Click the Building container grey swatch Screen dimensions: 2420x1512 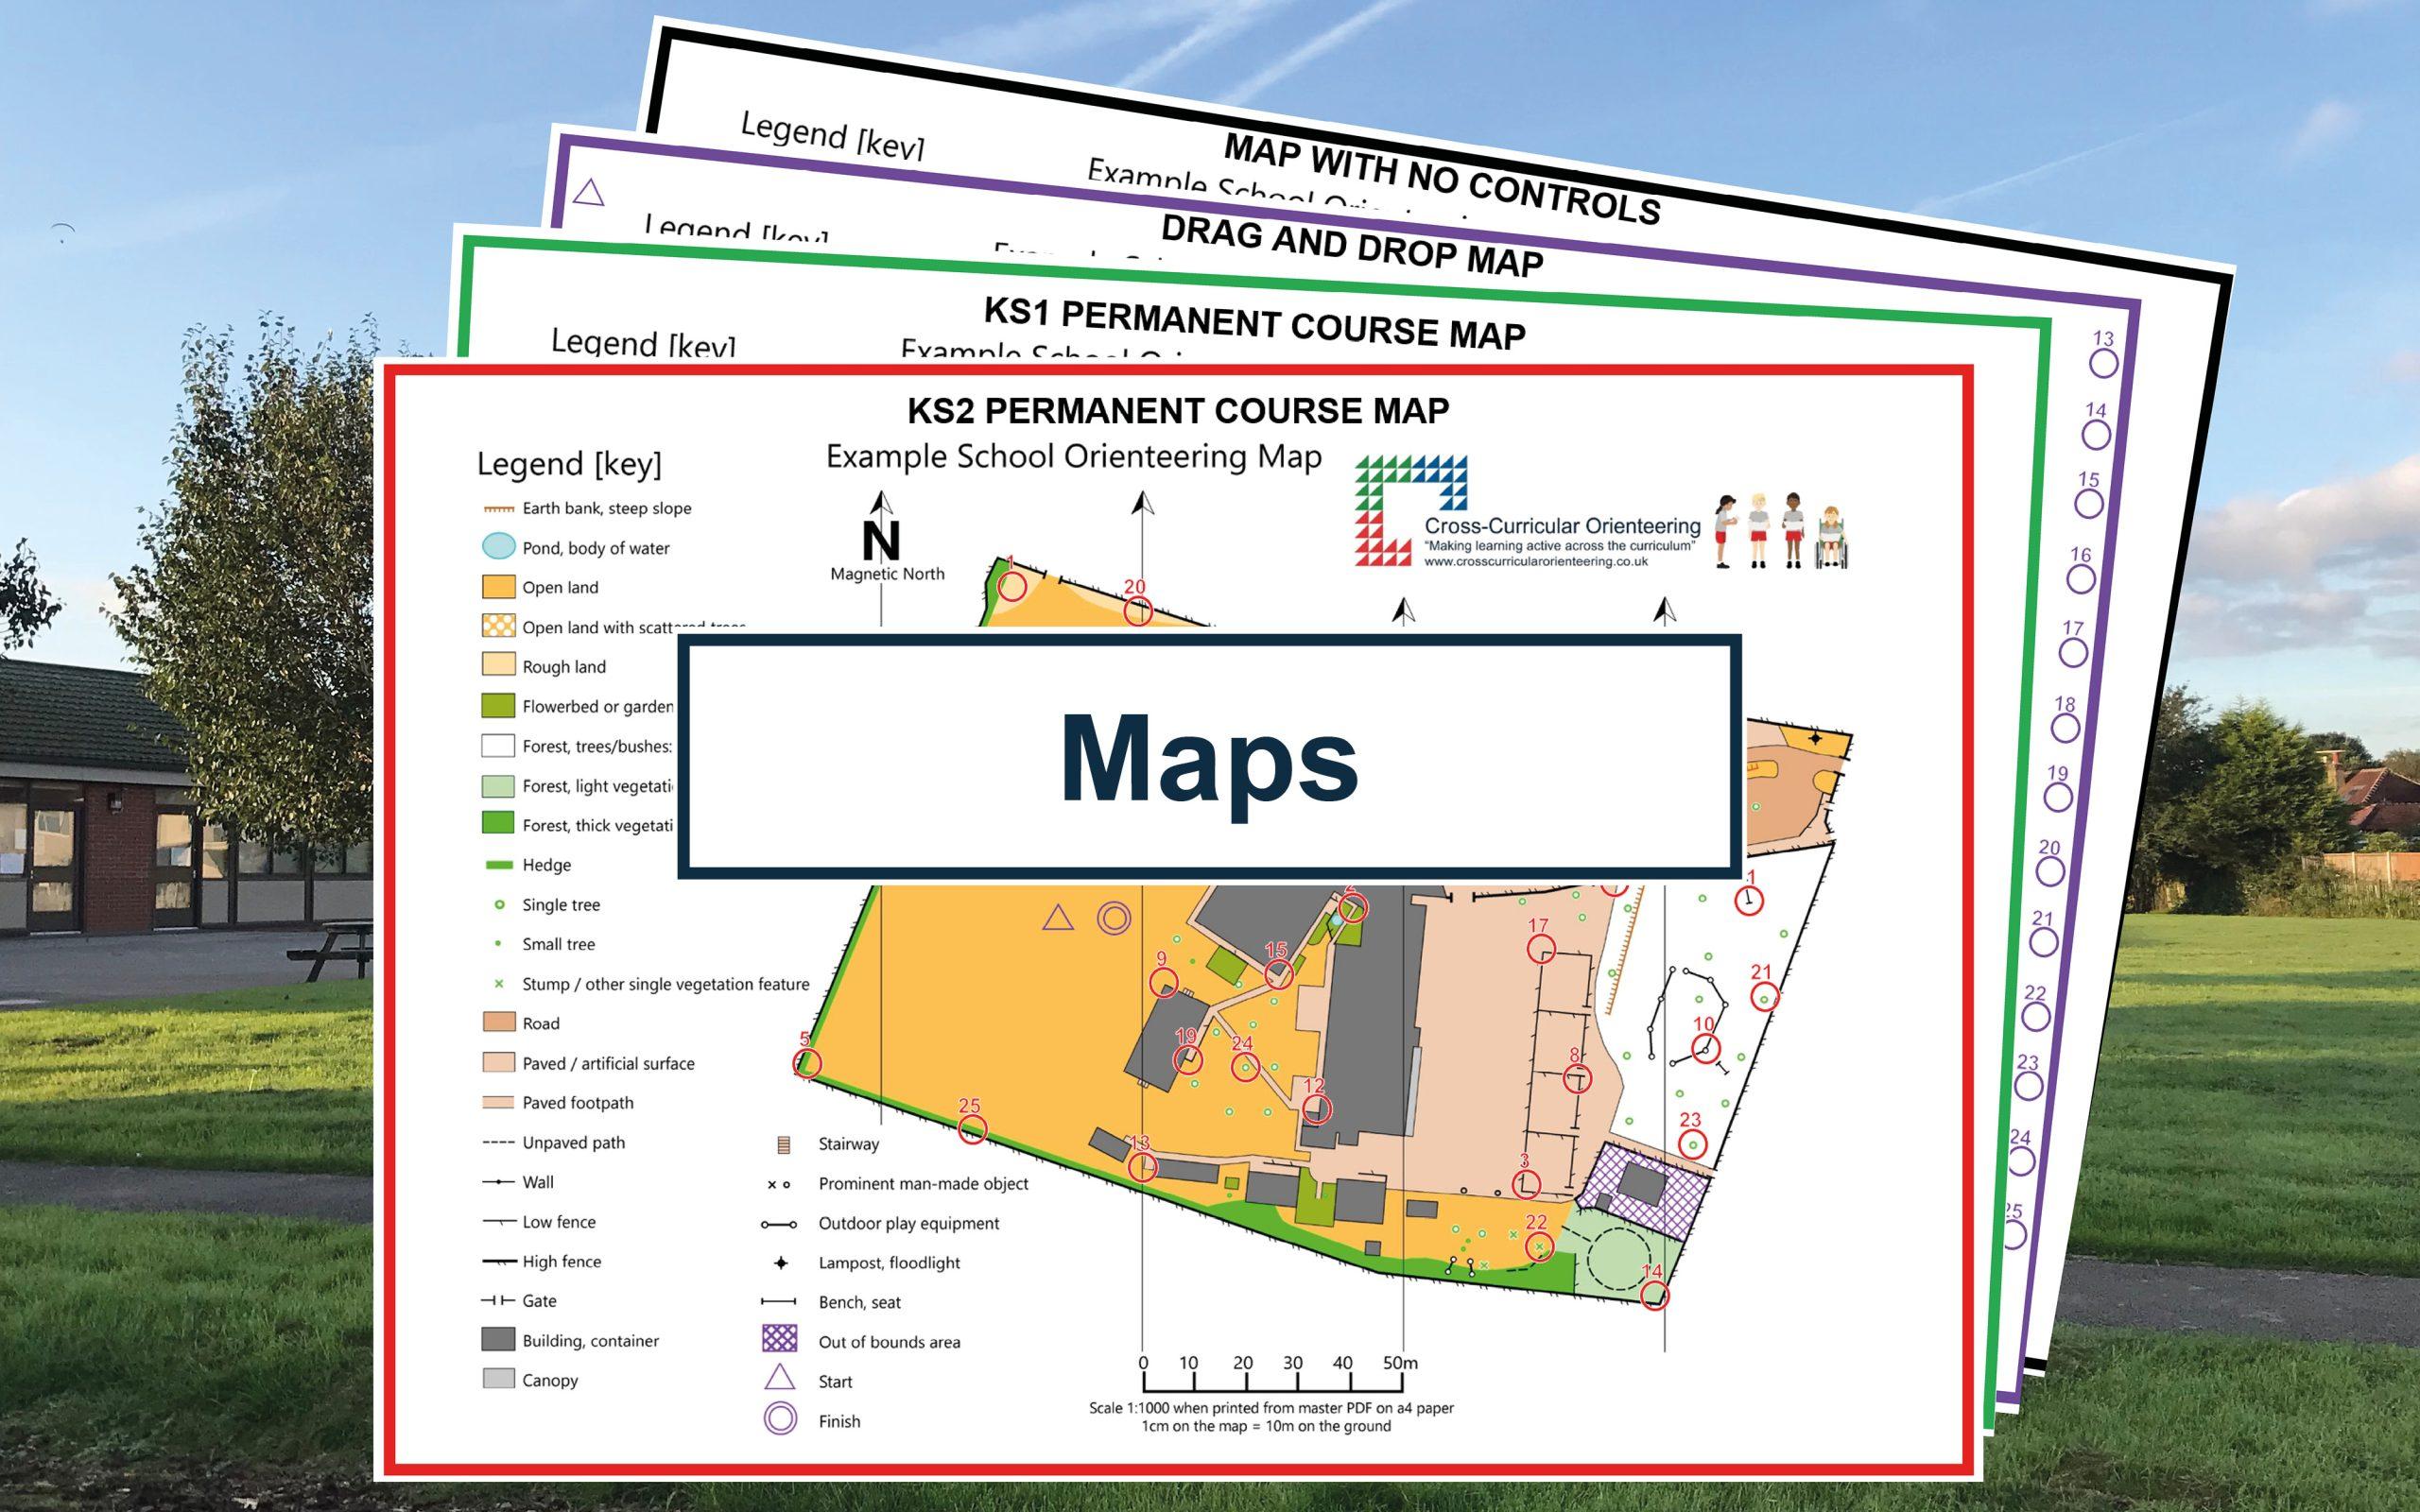[498, 1340]
